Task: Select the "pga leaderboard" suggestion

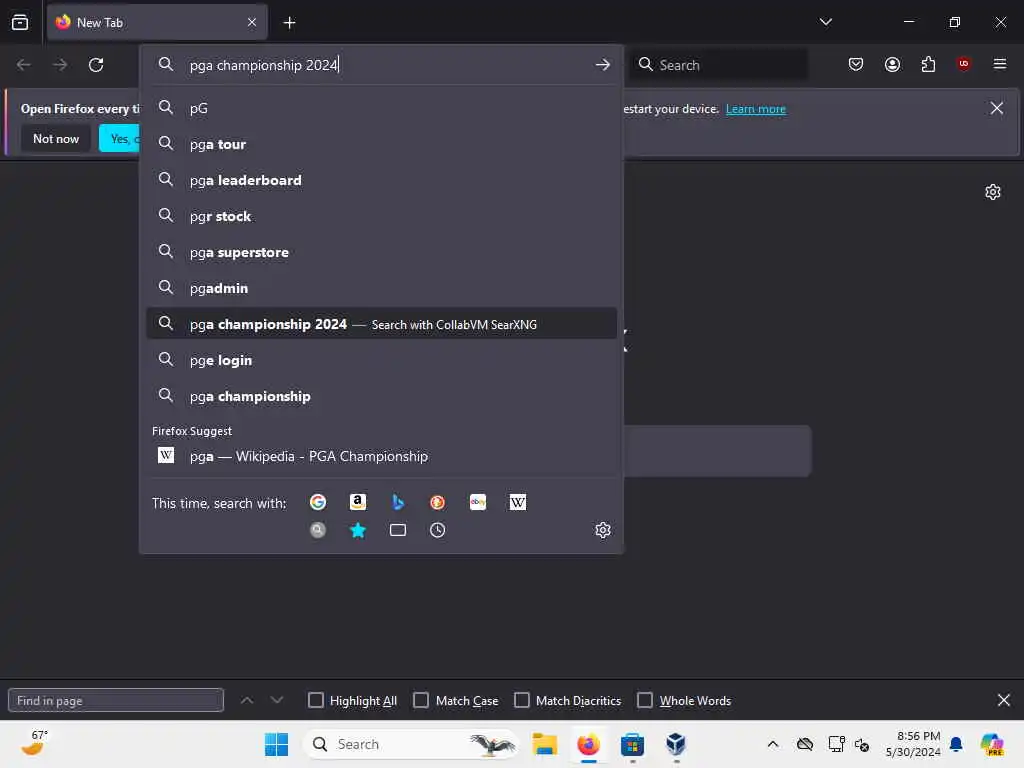Action: (x=381, y=180)
